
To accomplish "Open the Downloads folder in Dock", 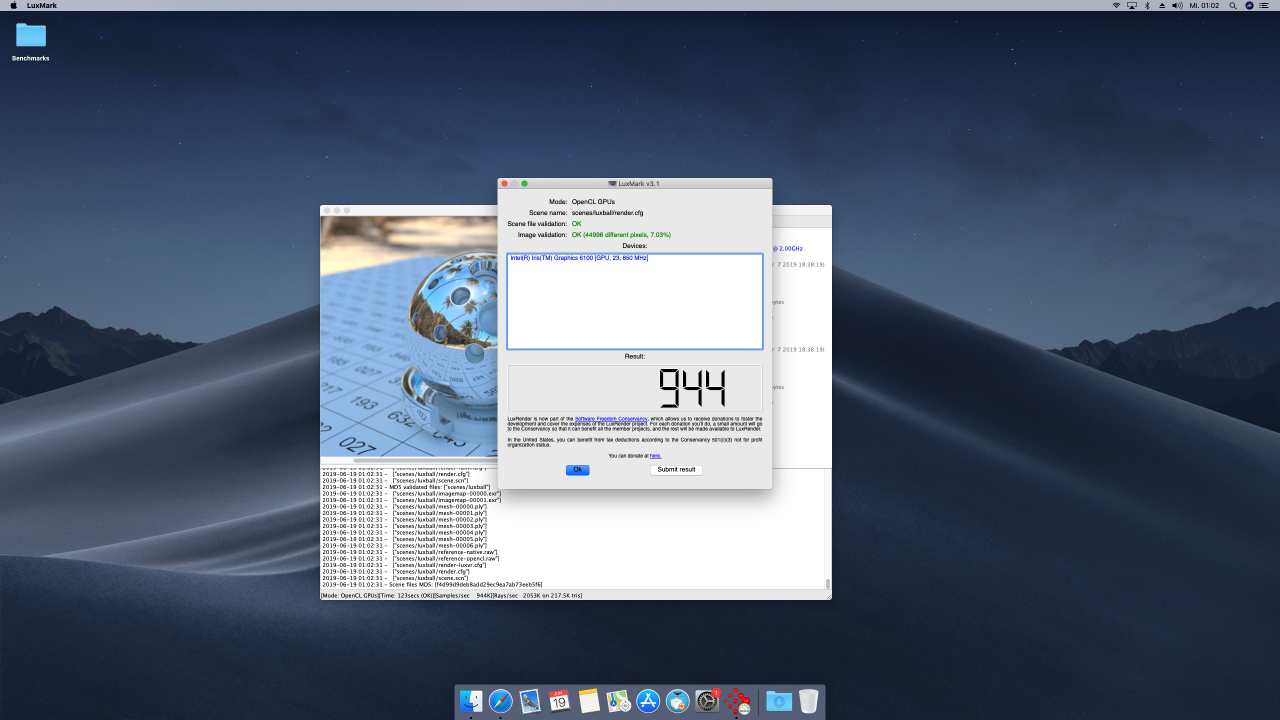I will (x=779, y=701).
